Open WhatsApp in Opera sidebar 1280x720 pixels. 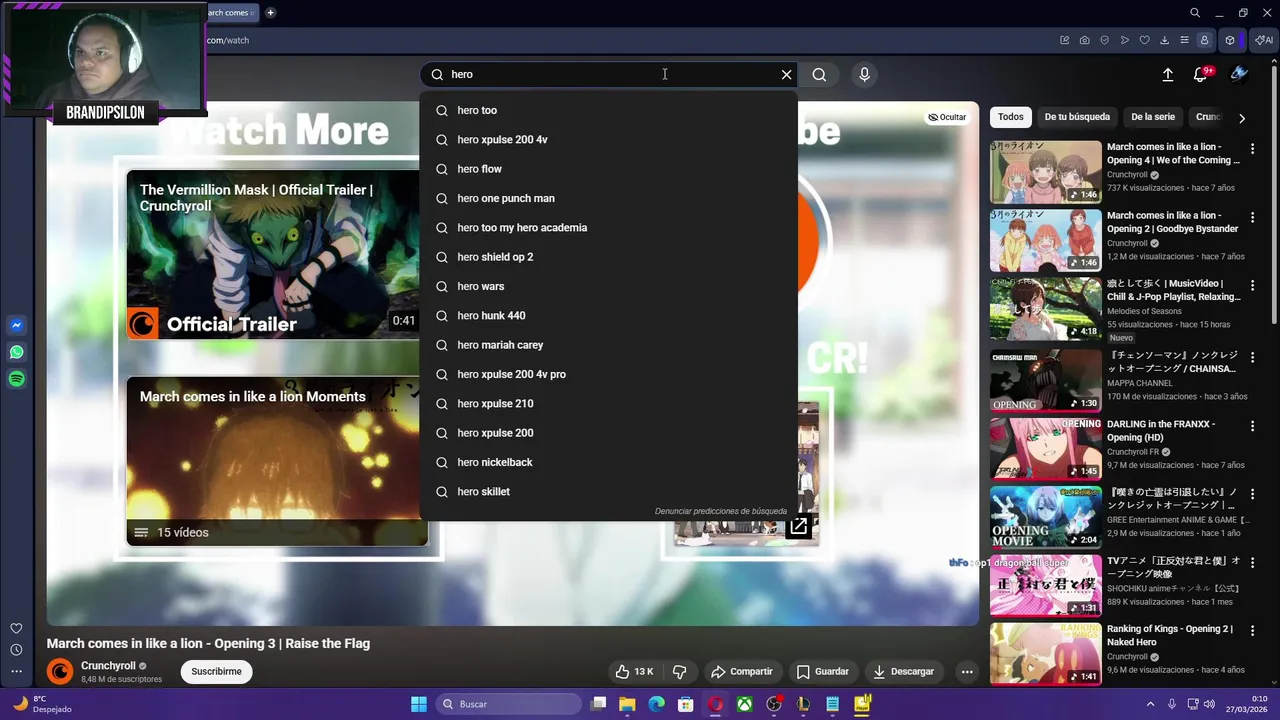(16, 352)
